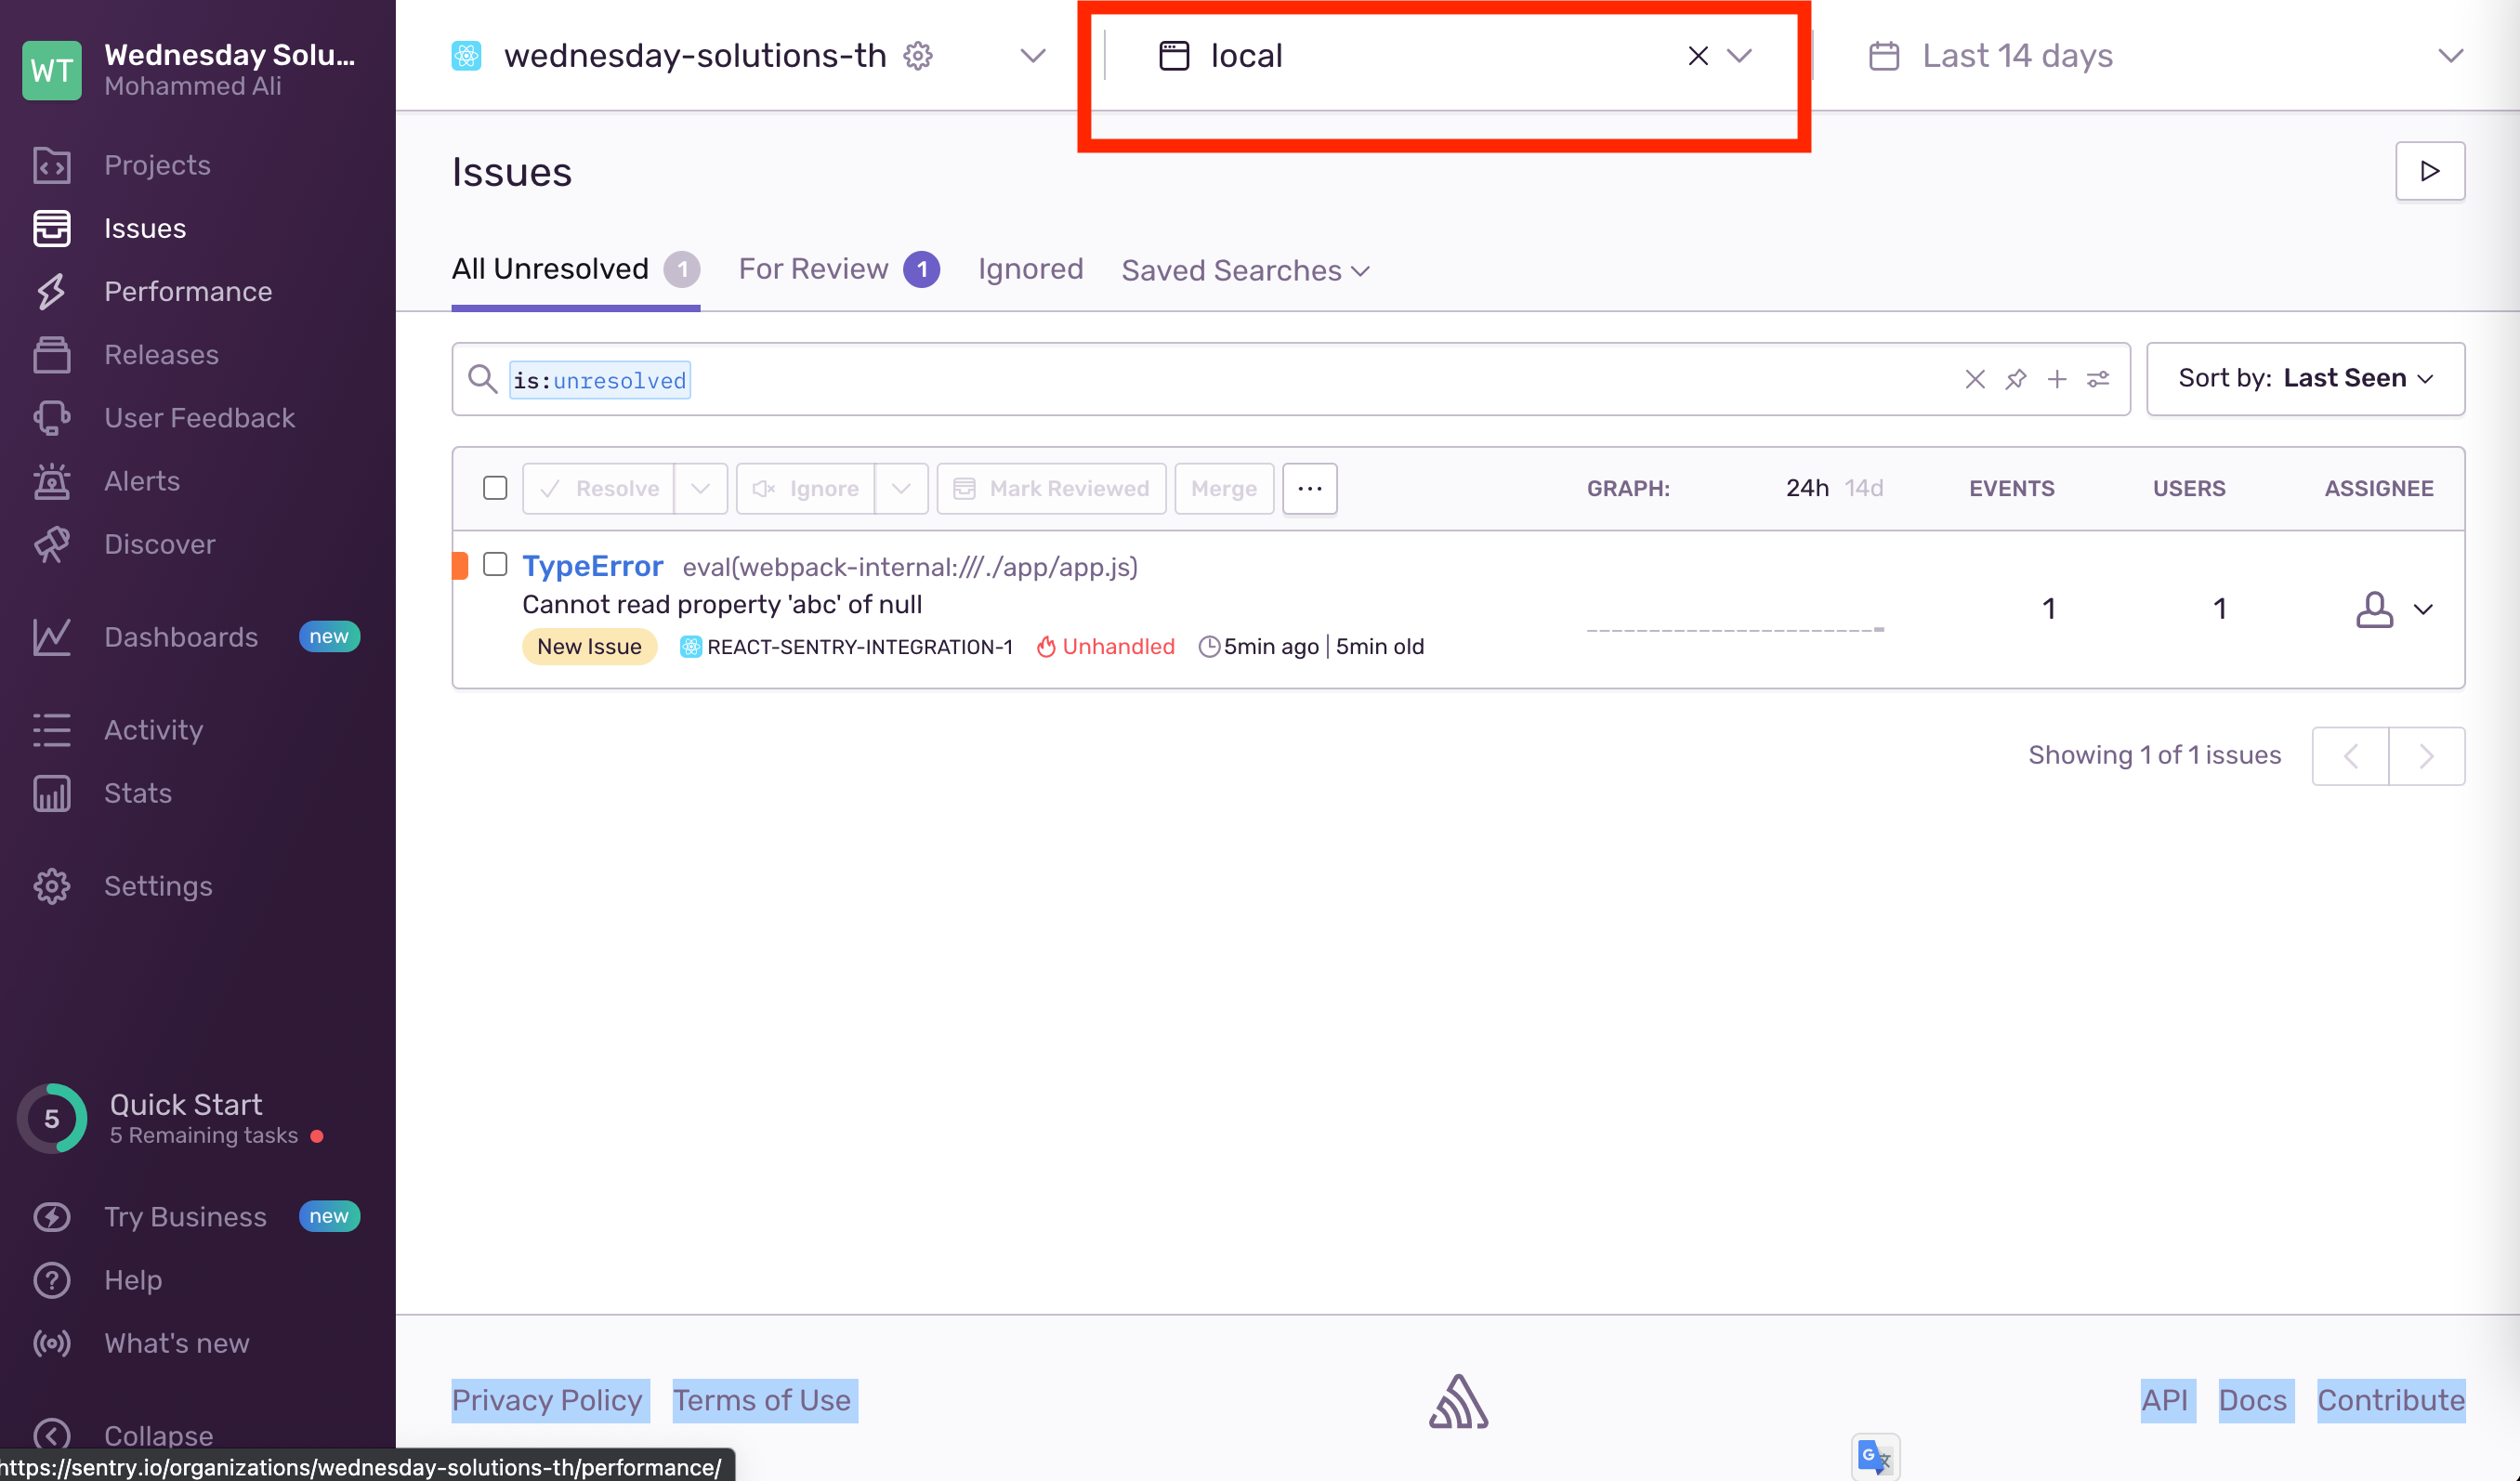Image resolution: width=2520 pixels, height=1481 pixels.
Task: Pin the search using the pin icon
Action: coord(2016,379)
